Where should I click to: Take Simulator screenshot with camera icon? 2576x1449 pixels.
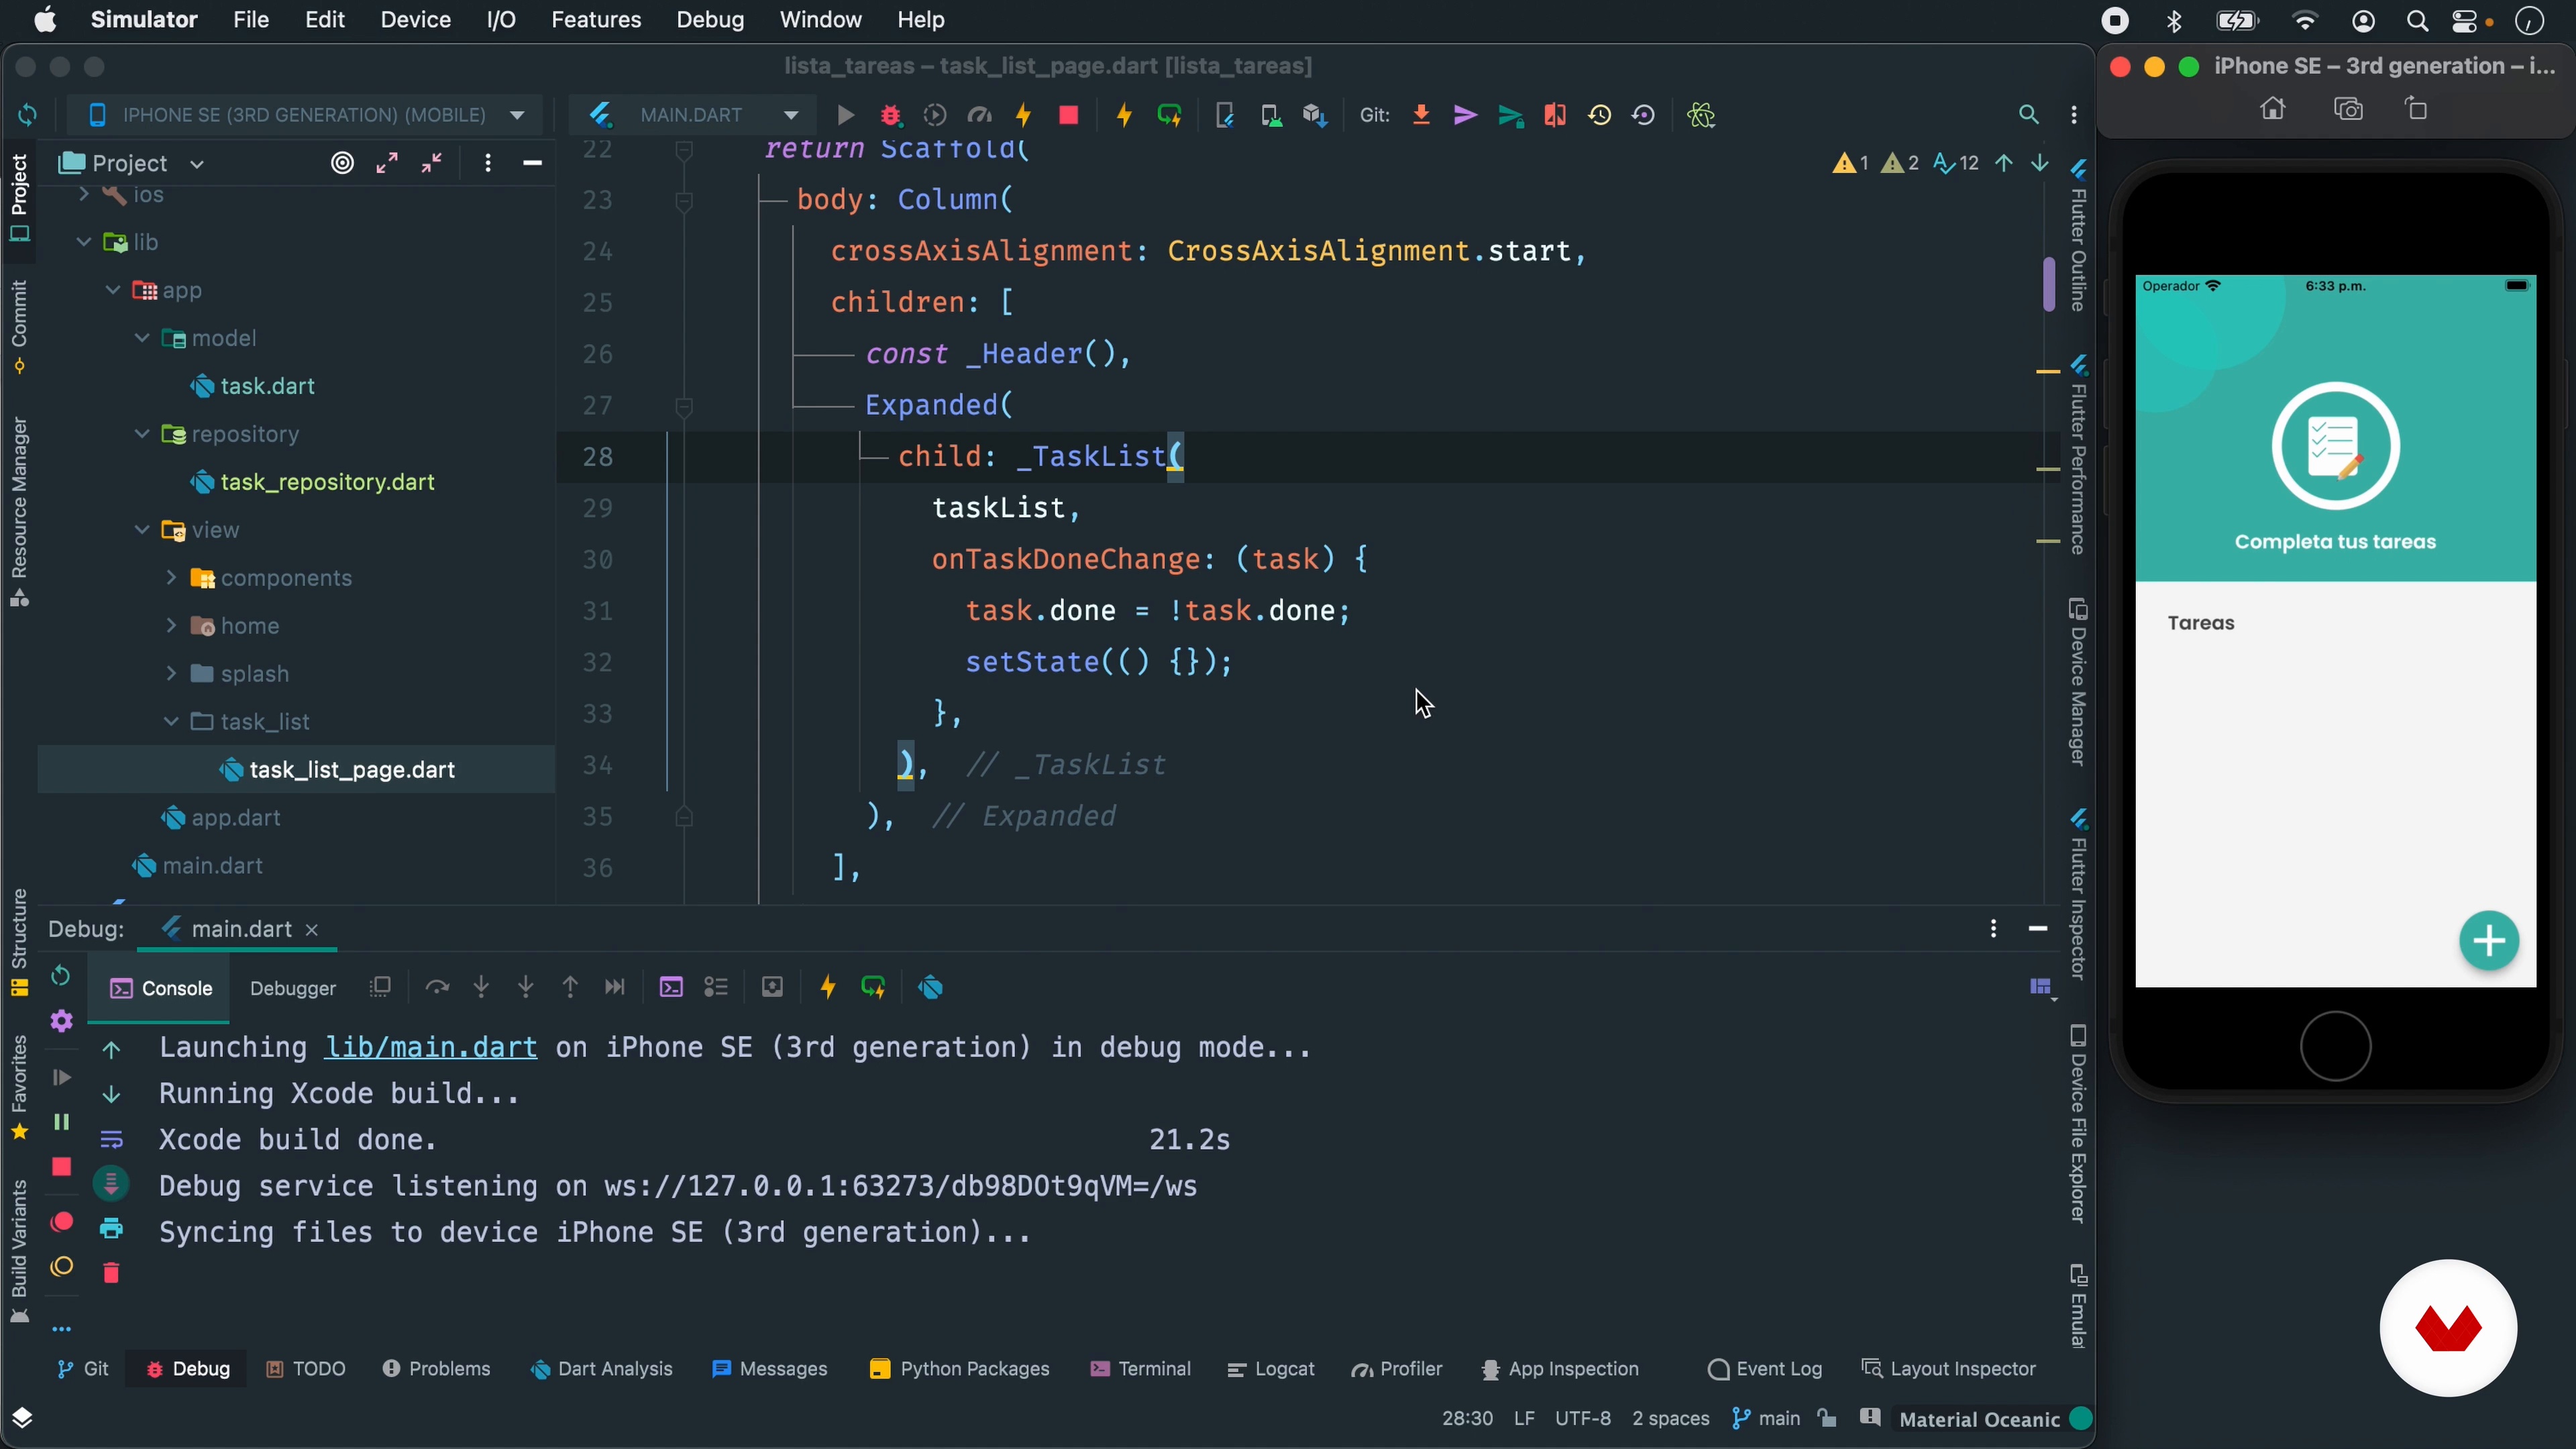[x=2348, y=108]
